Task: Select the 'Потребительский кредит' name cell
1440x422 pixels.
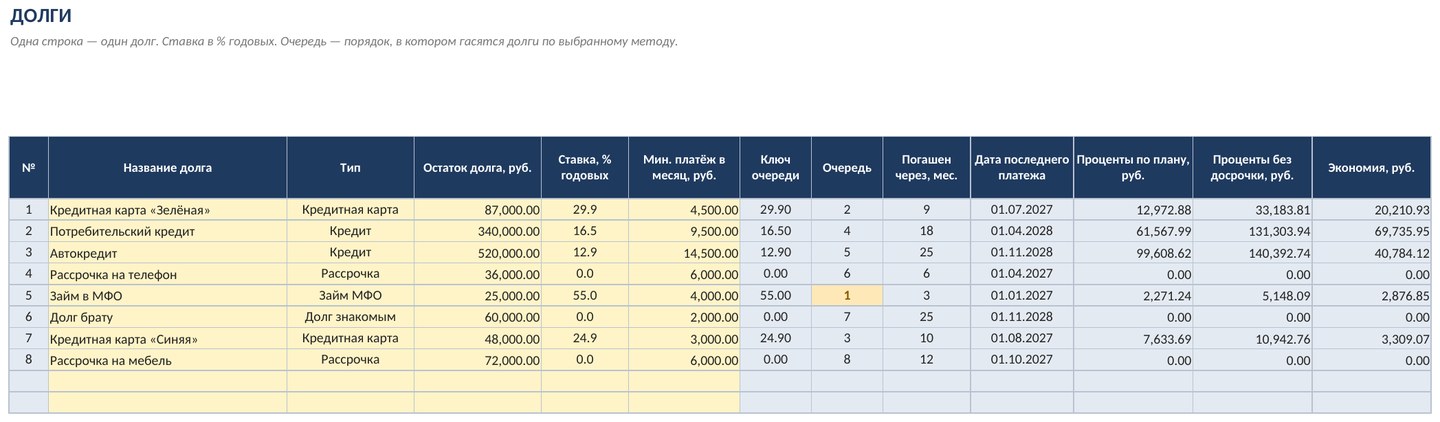Action: [x=167, y=231]
